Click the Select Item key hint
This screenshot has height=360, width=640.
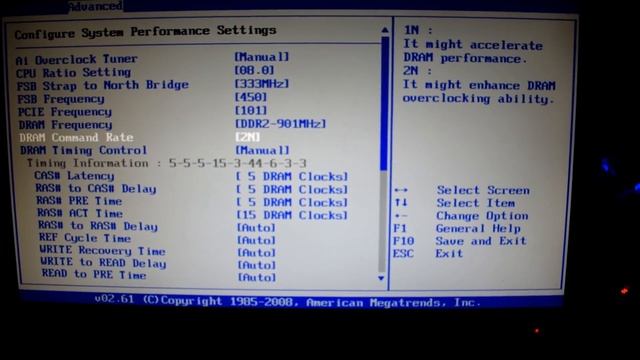pyautogui.click(x=476, y=203)
